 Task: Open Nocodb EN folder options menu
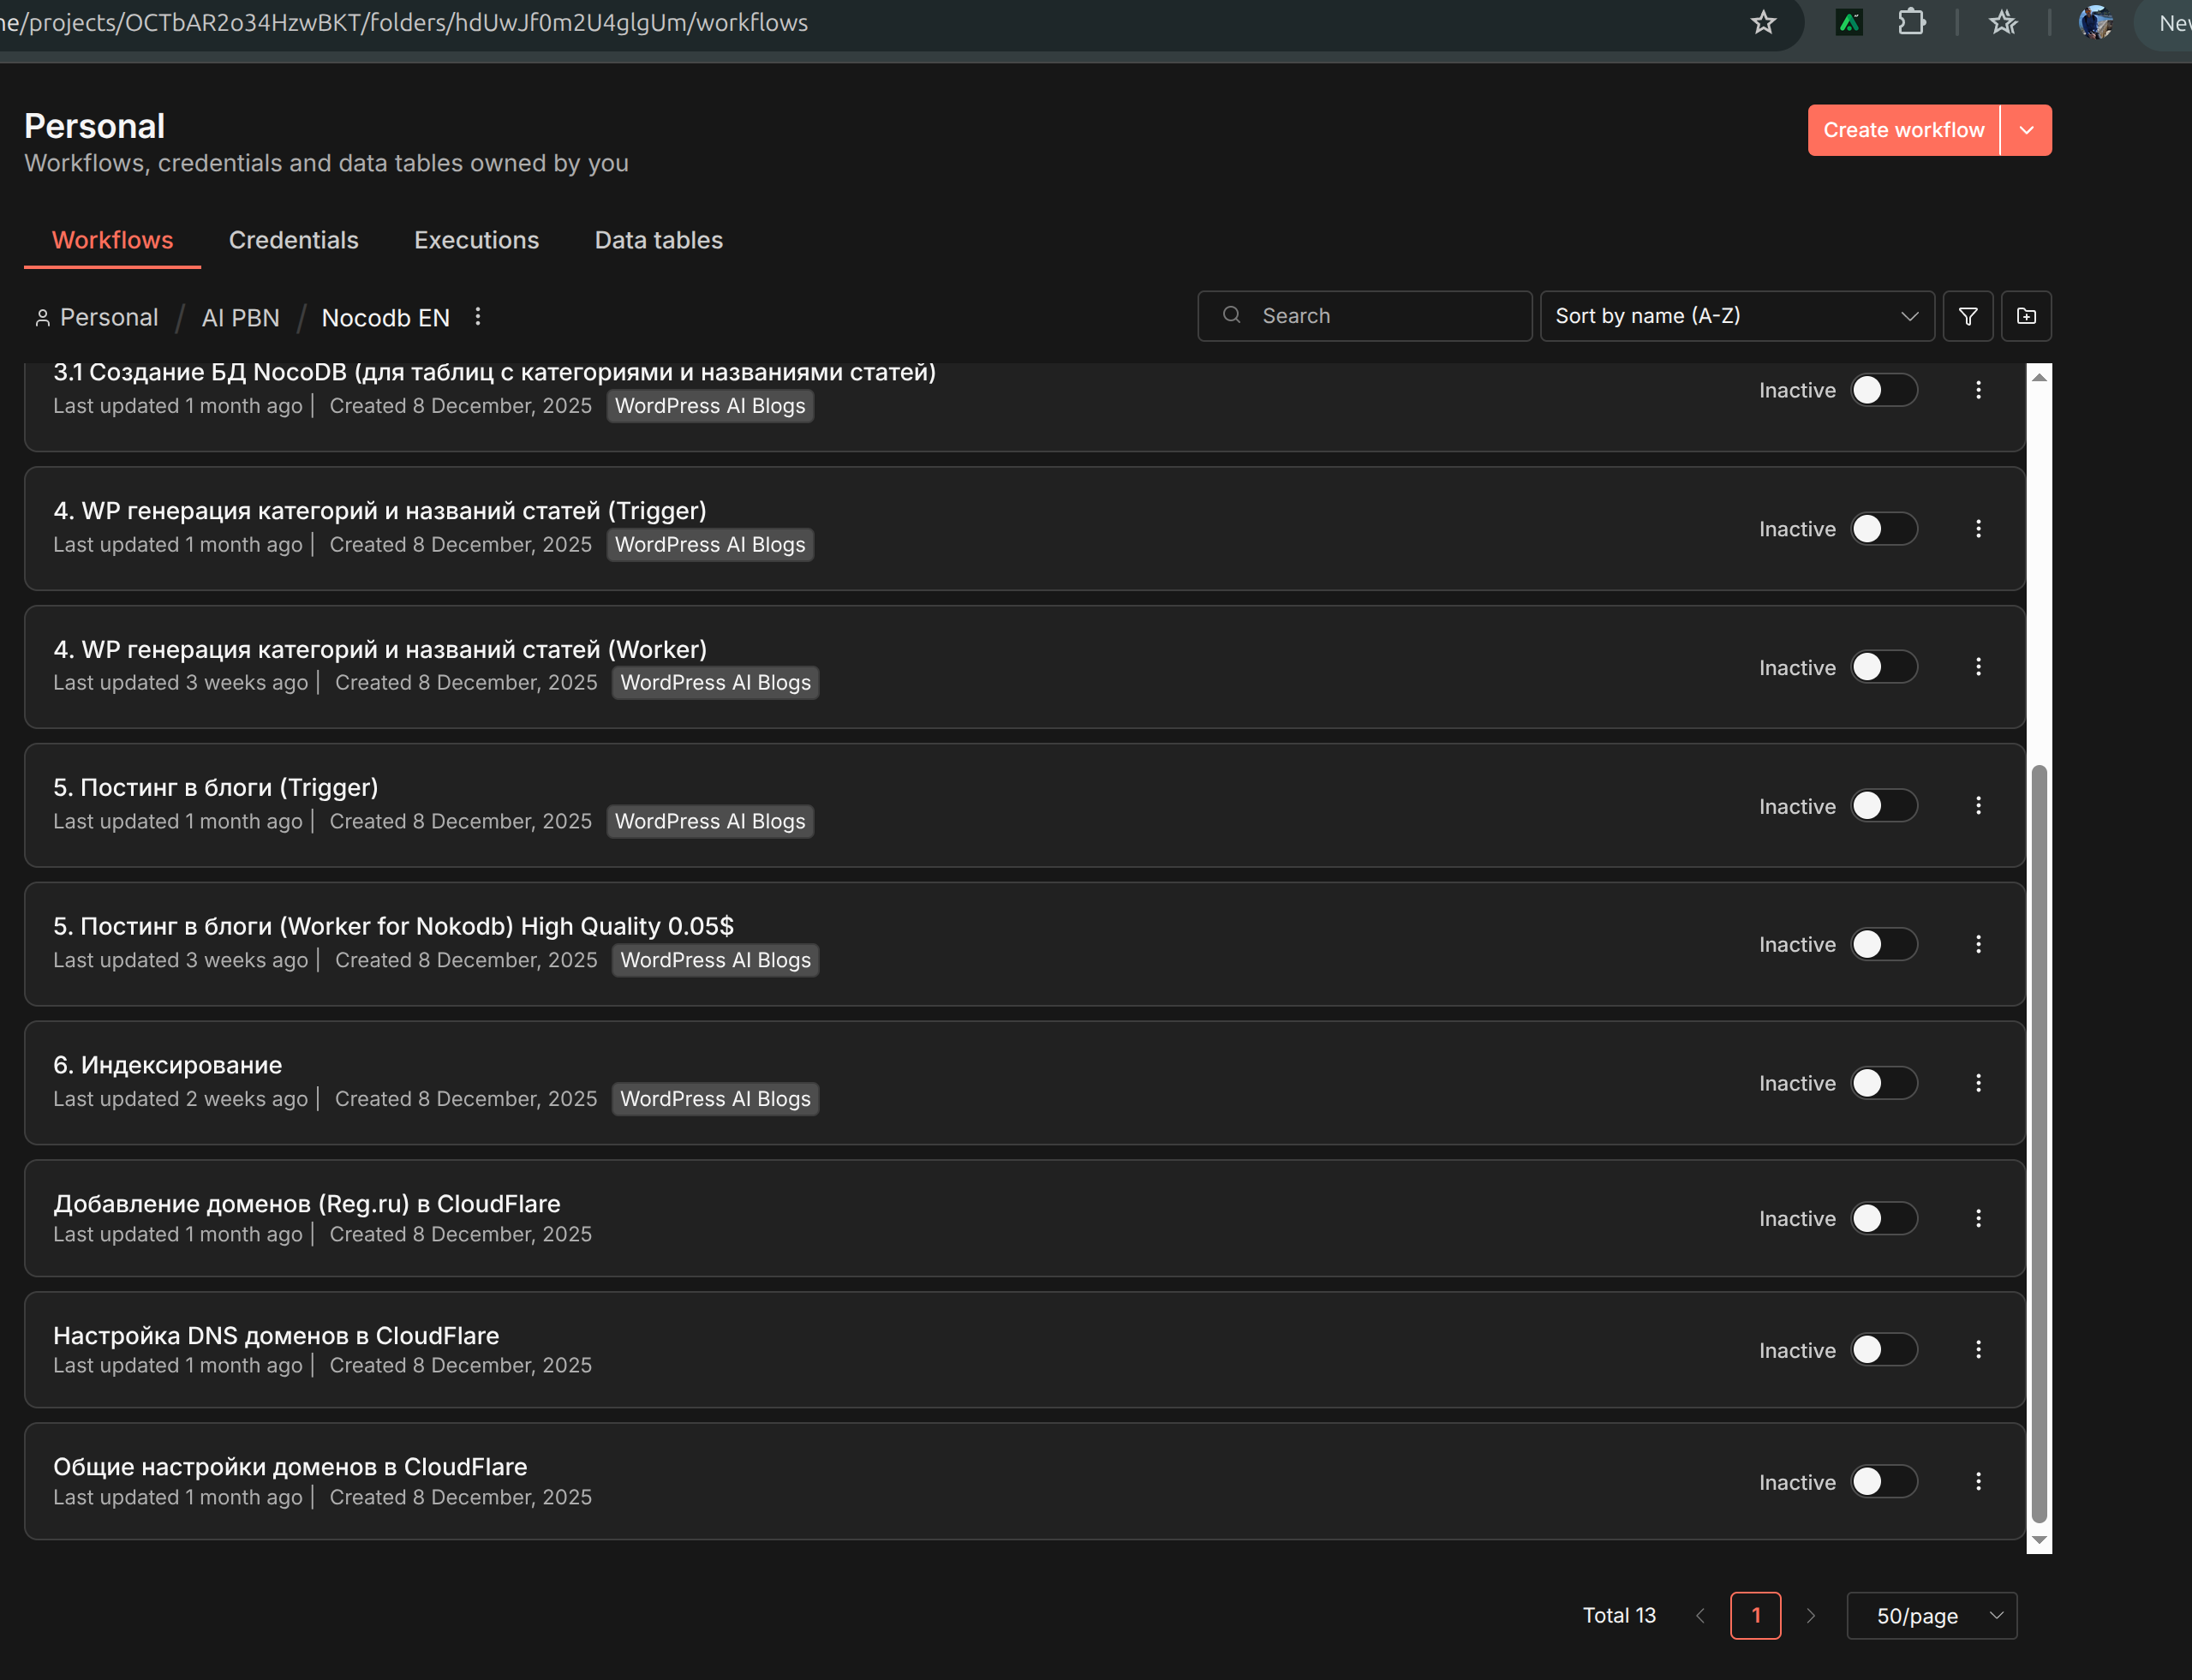point(478,317)
